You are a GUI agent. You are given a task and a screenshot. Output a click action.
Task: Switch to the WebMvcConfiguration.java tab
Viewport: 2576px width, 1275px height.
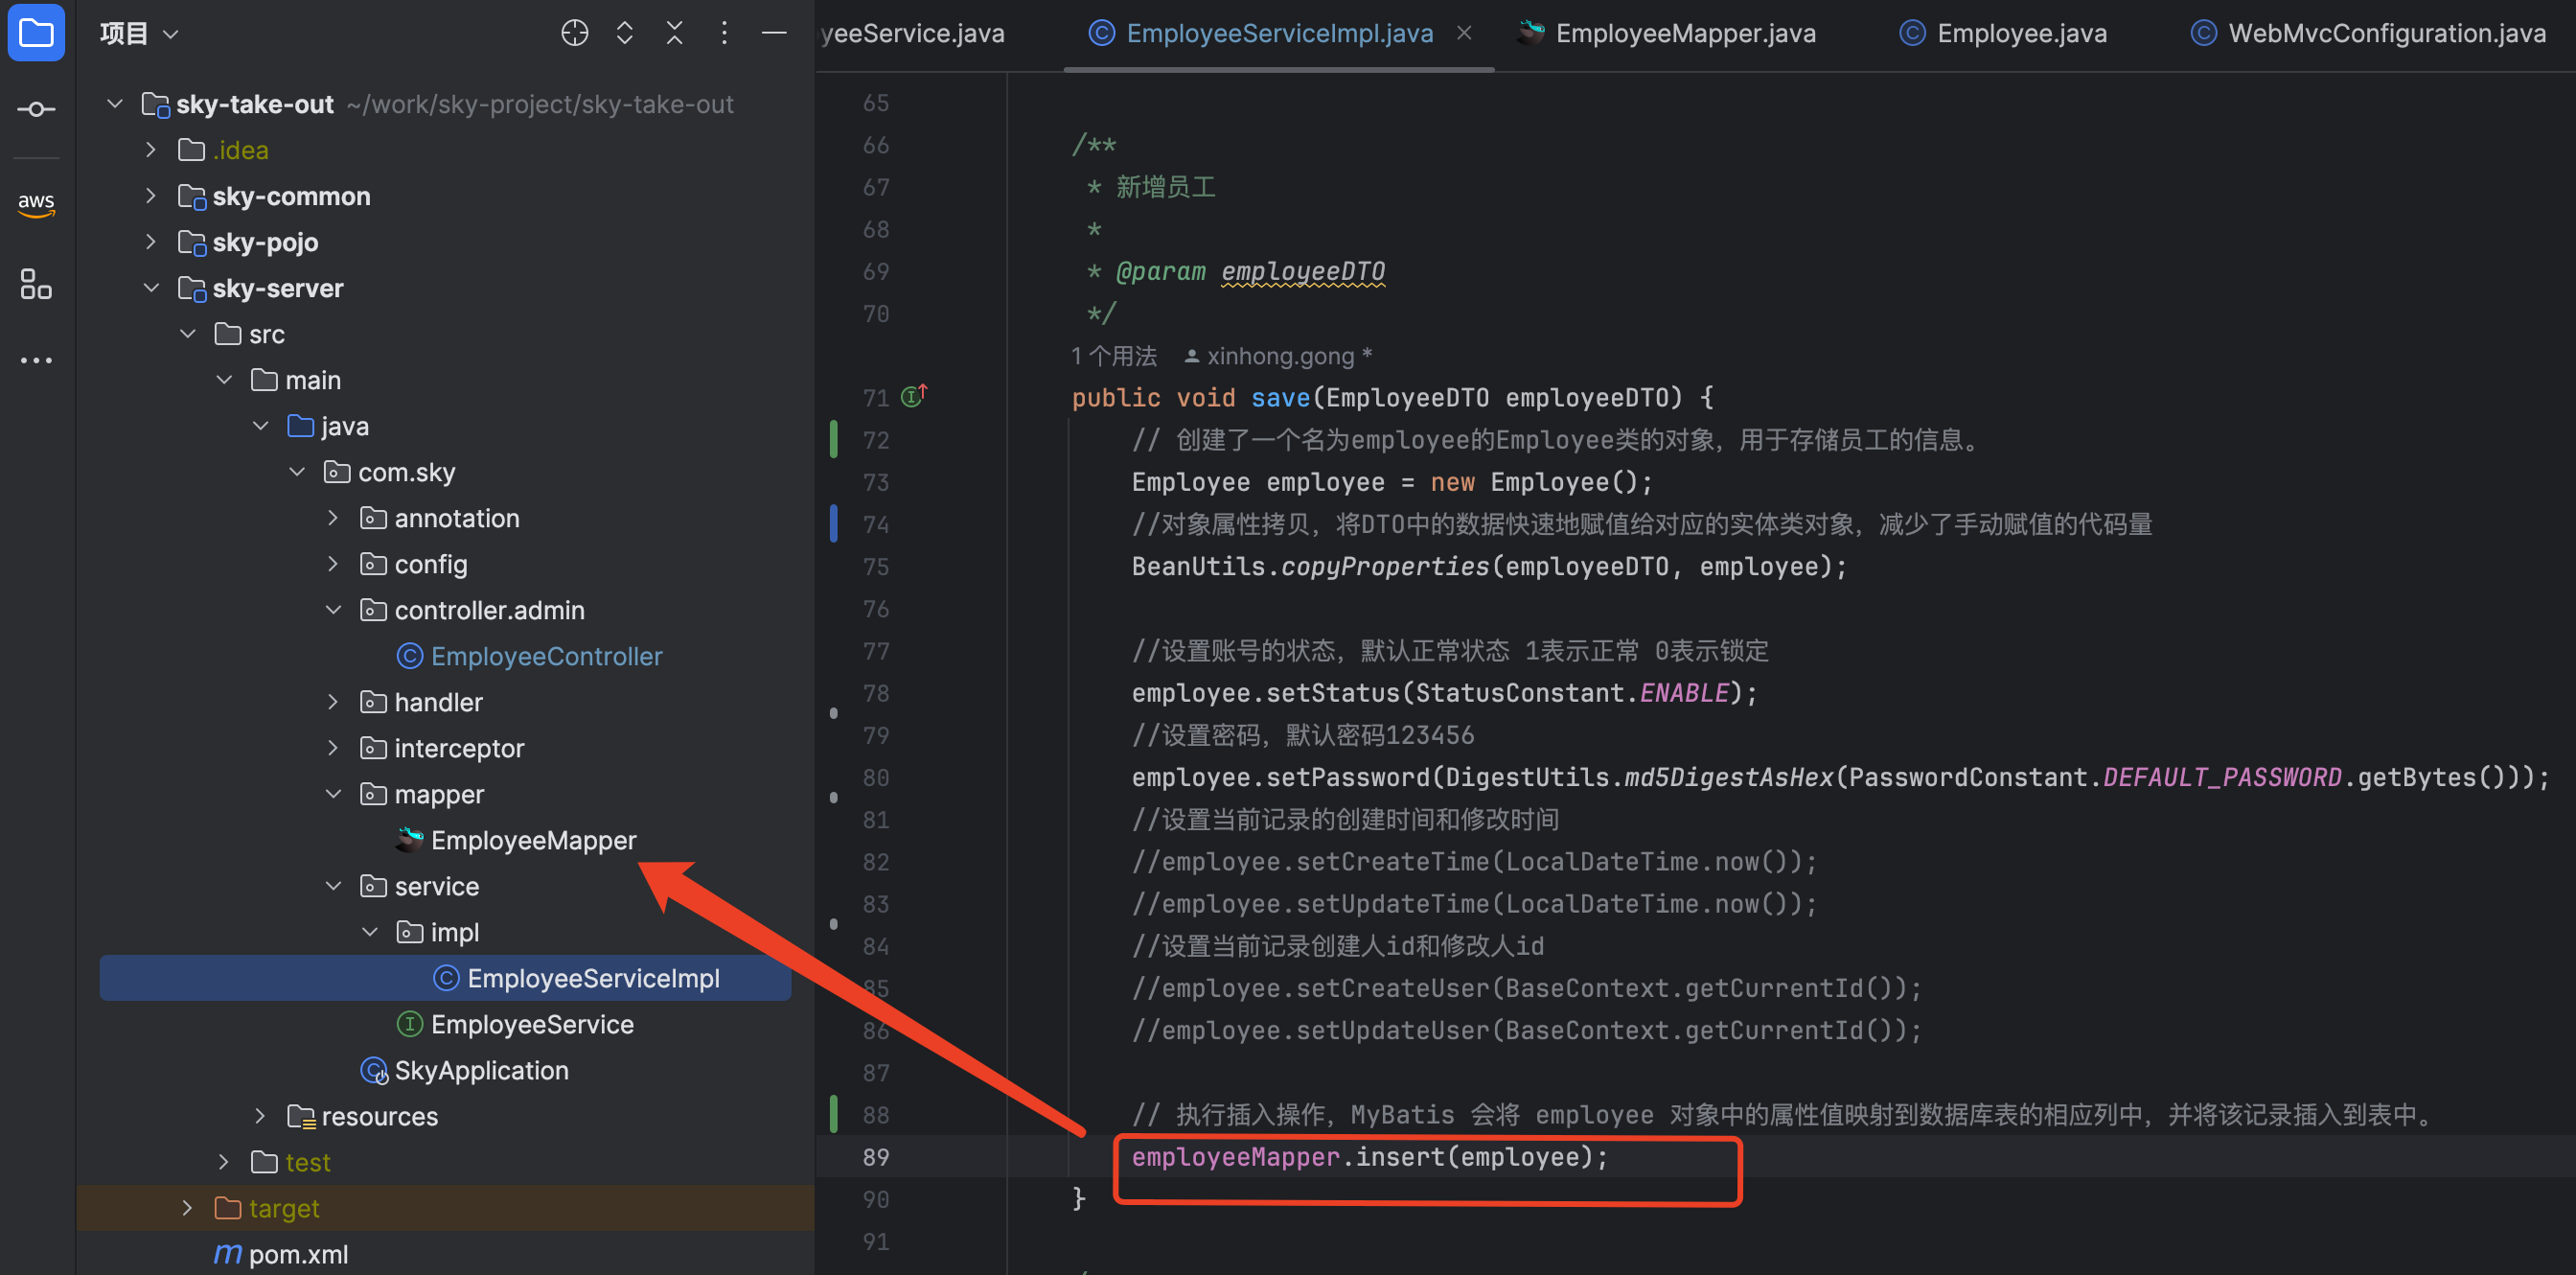pos(2368,33)
